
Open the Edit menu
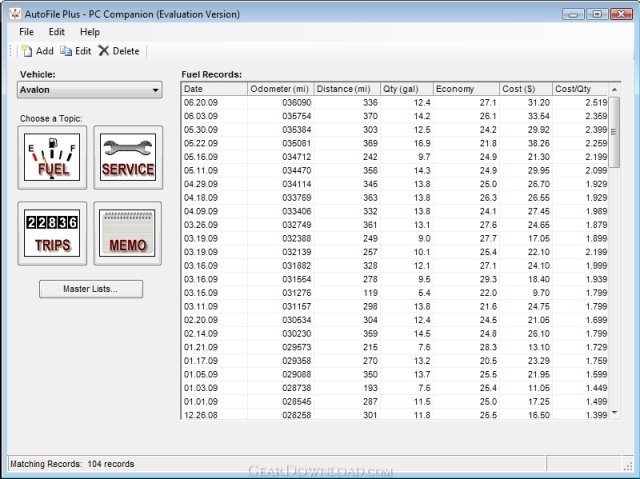[56, 32]
